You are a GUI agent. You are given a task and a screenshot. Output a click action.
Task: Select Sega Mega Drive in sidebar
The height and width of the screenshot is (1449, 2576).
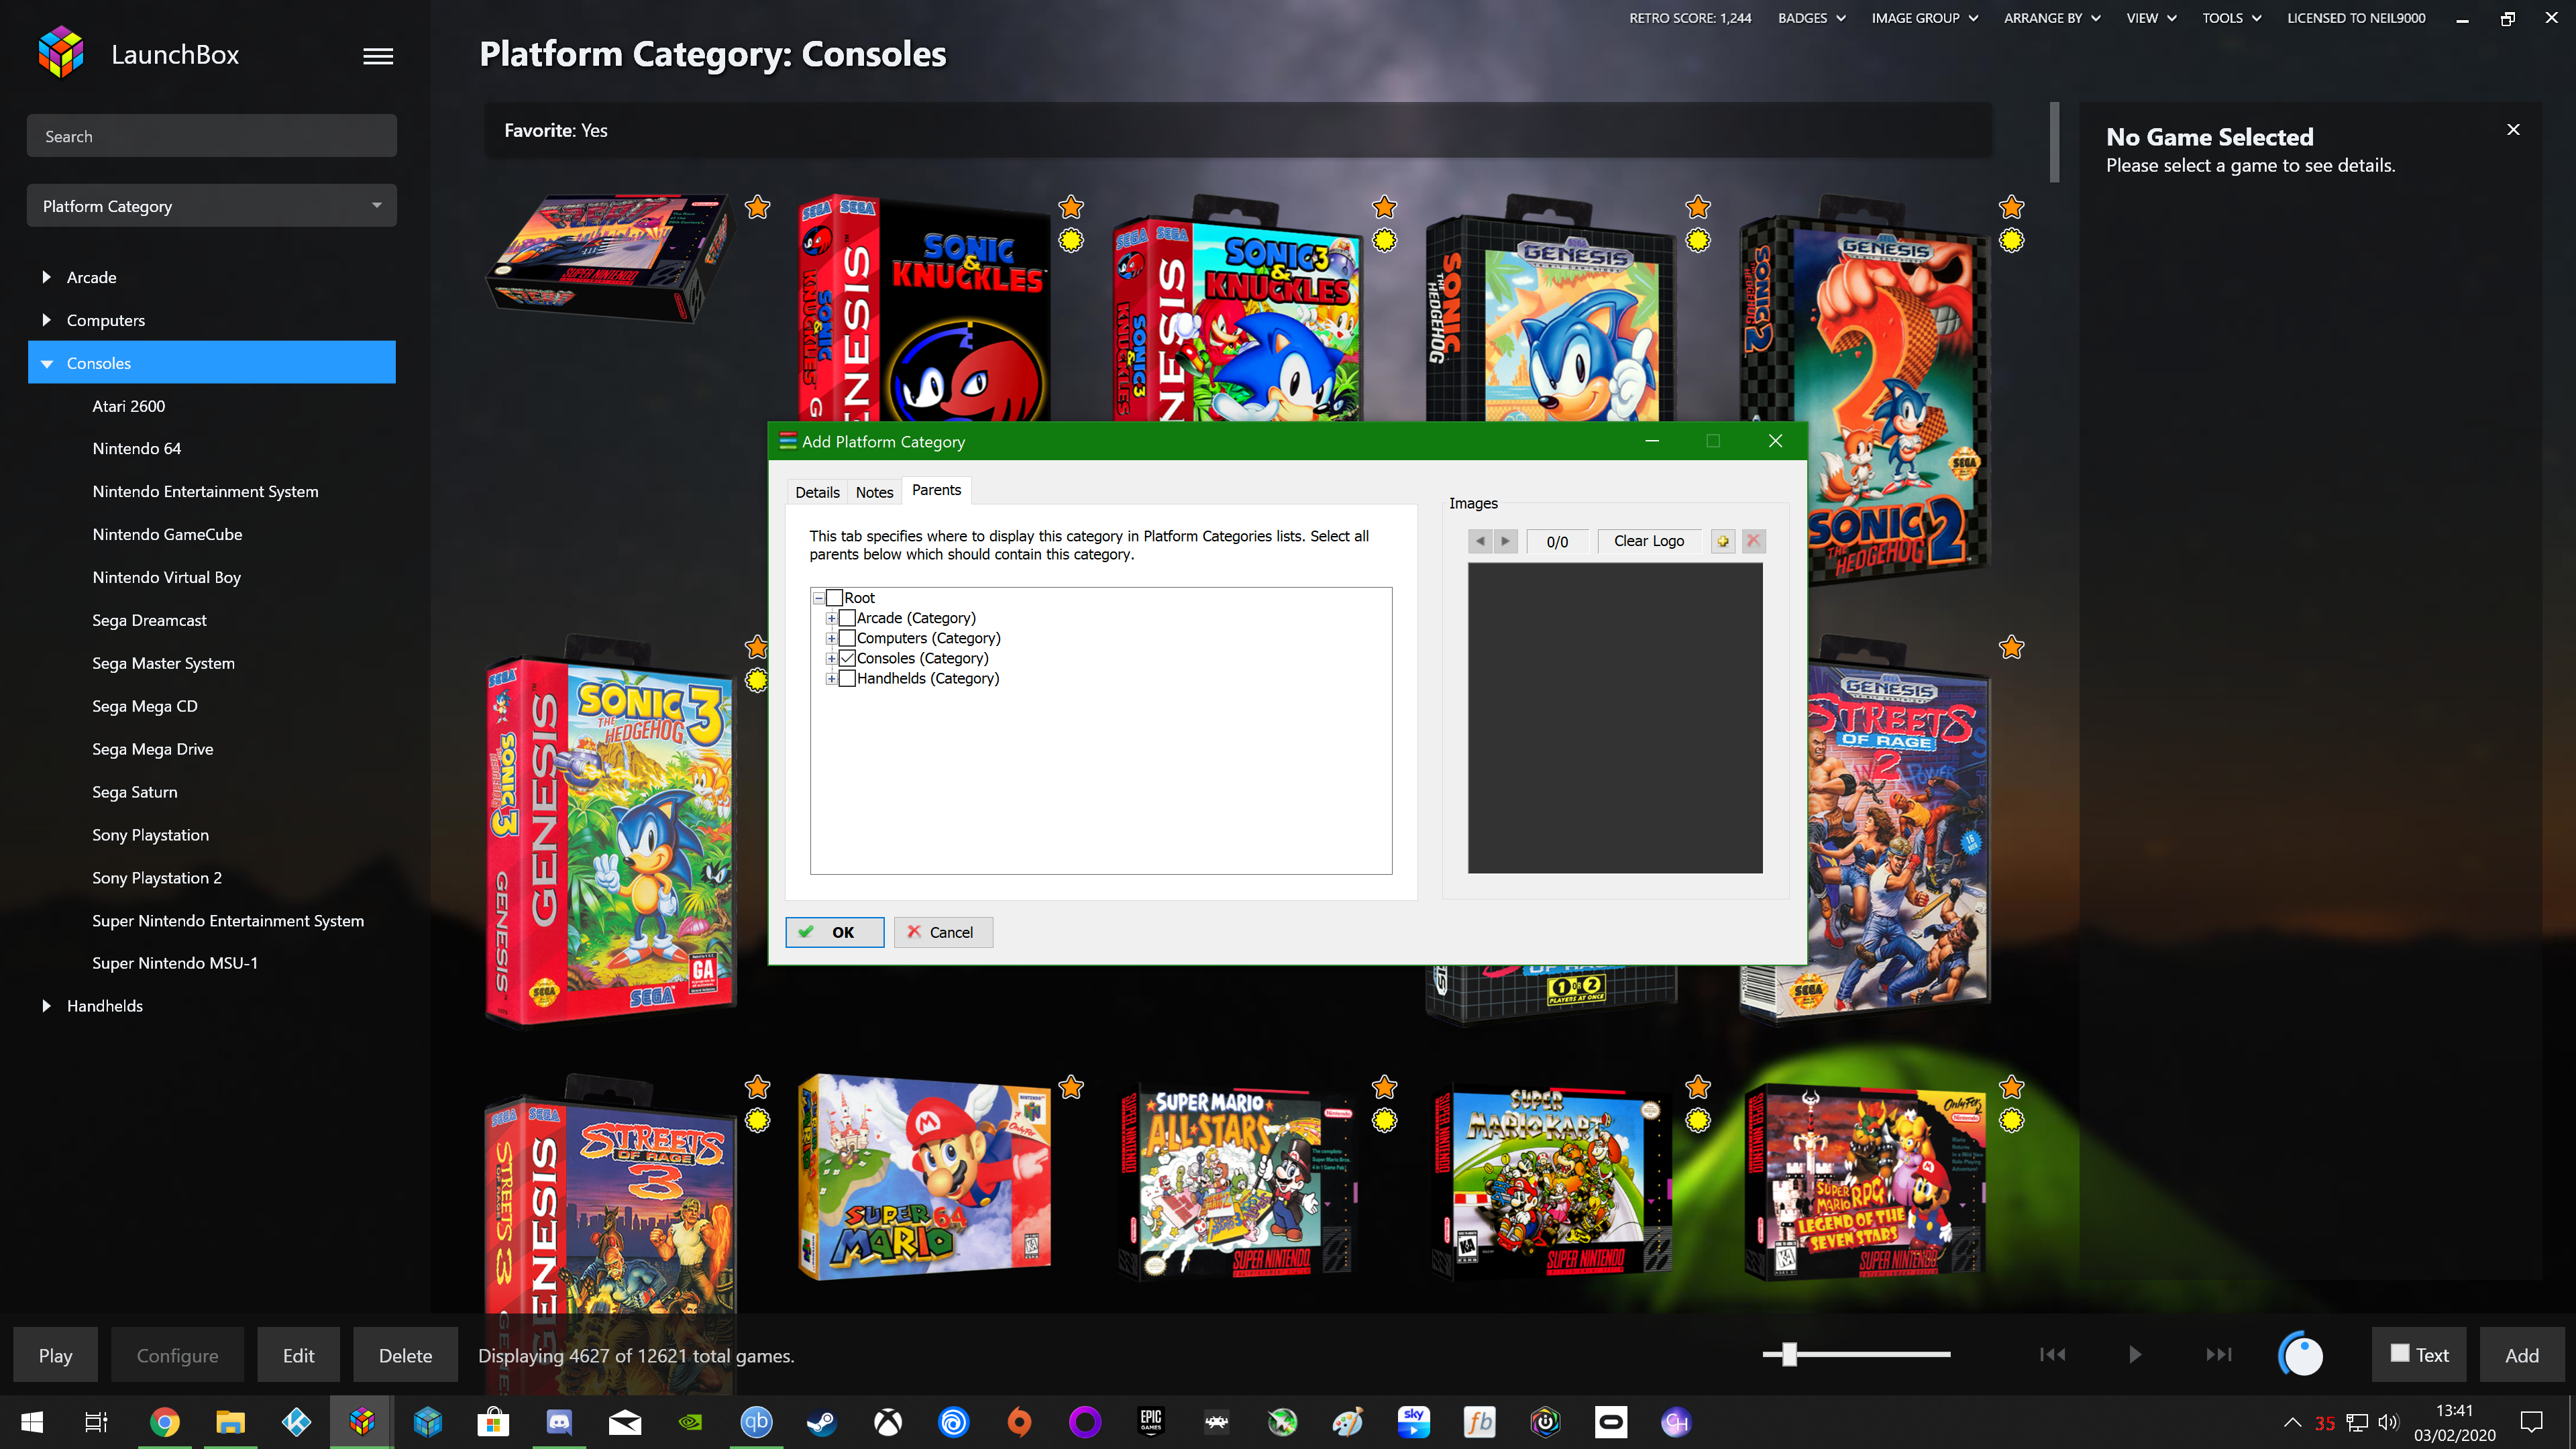(152, 749)
